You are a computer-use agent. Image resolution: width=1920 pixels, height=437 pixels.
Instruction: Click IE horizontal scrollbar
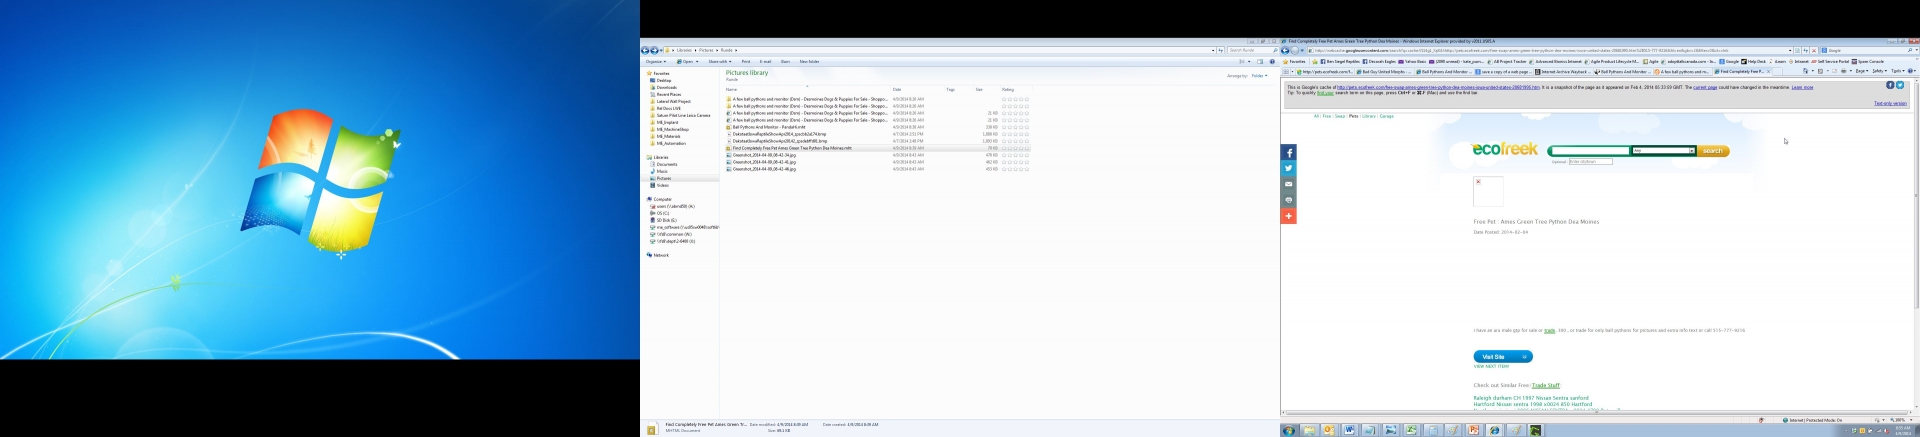(x=1596, y=412)
